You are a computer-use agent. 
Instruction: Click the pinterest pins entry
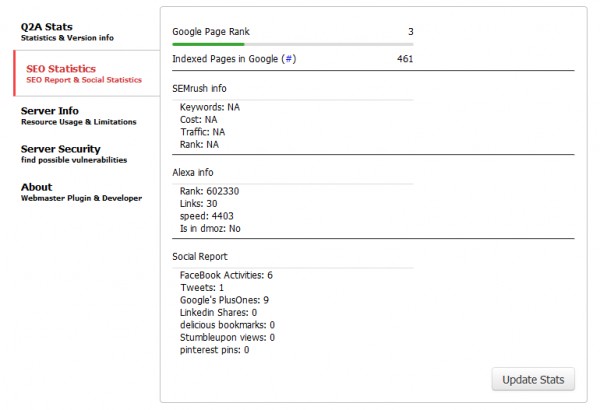[214, 350]
